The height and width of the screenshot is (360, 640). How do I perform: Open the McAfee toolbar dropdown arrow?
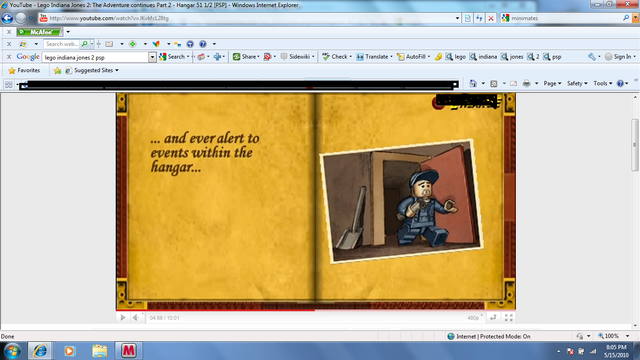coord(68,32)
